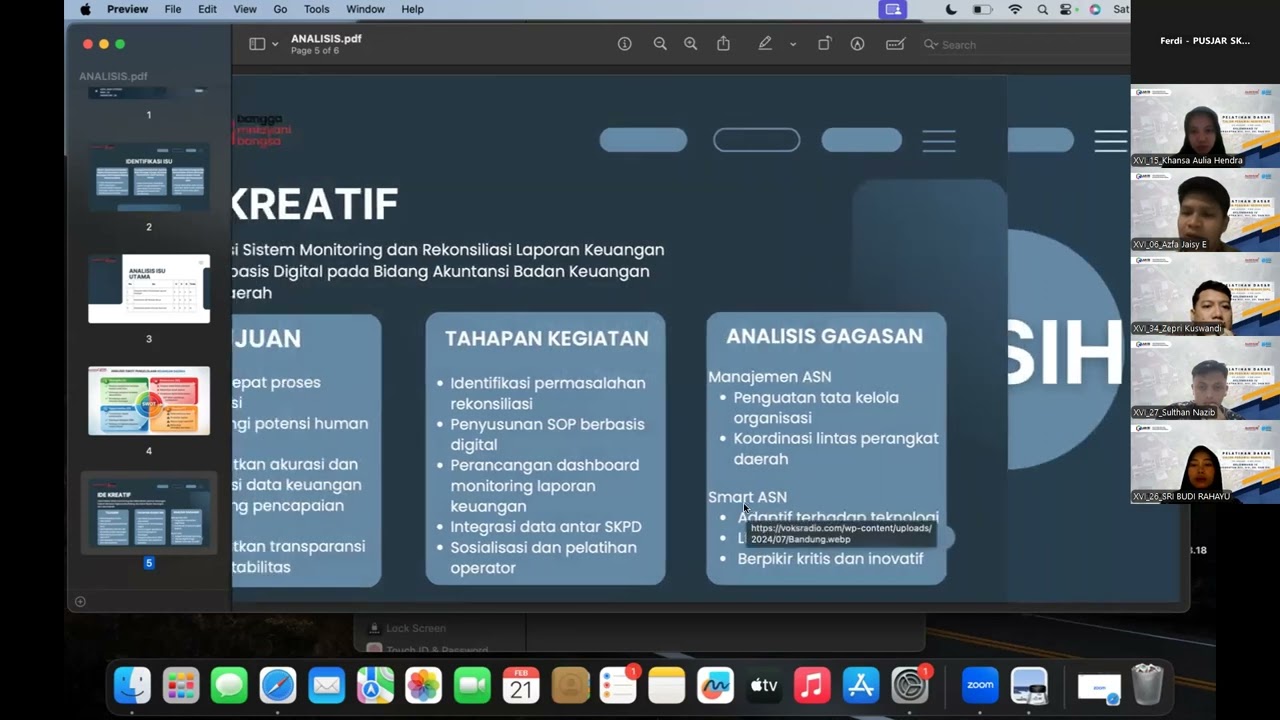The image size is (1280, 720).
Task: Open the Apple menu
Action: pyautogui.click(x=85, y=9)
